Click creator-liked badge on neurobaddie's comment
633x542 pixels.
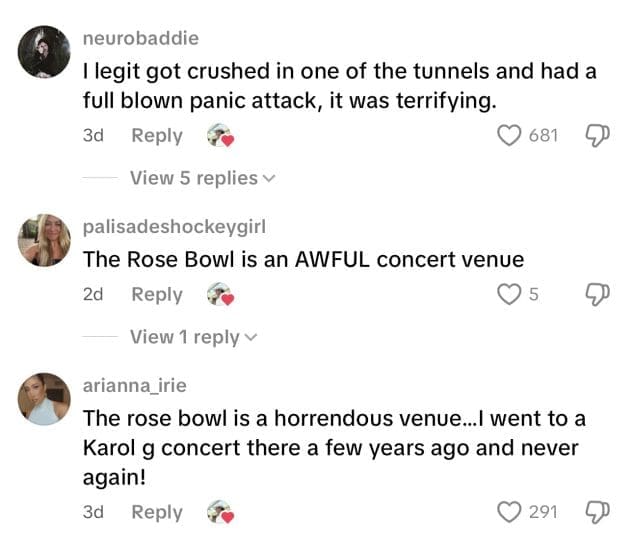point(220,136)
